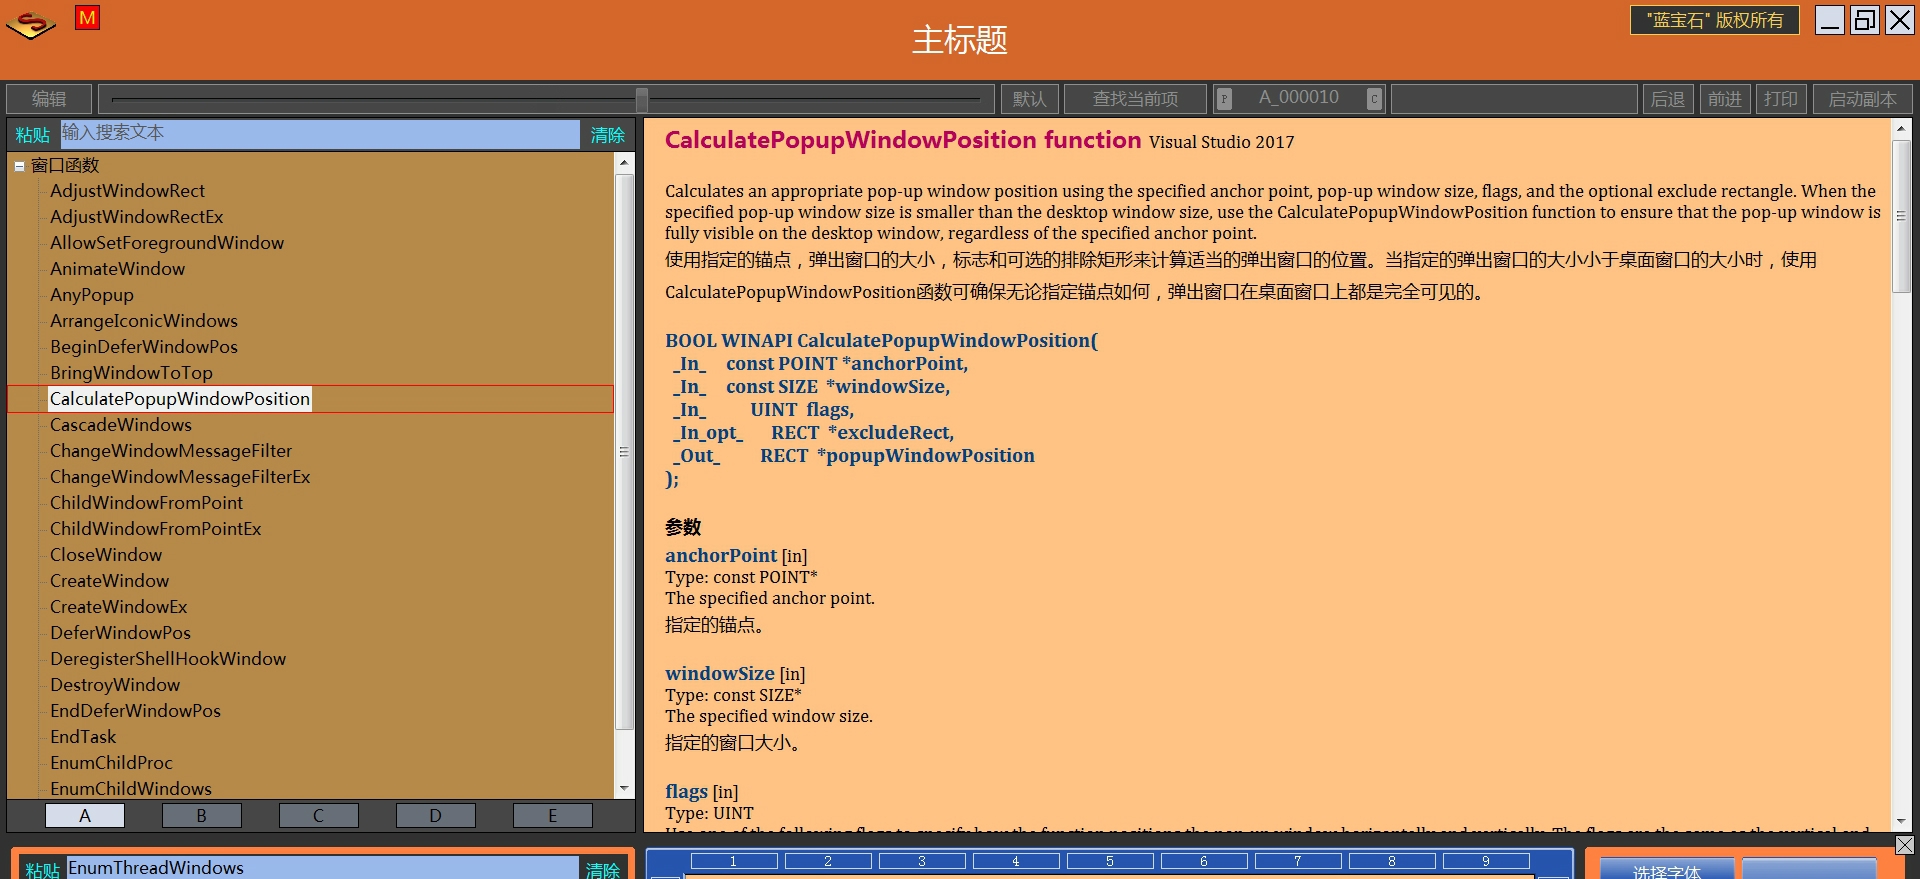Click the small P icon beside A_000010
Image resolution: width=1920 pixels, height=879 pixels.
click(x=1224, y=99)
